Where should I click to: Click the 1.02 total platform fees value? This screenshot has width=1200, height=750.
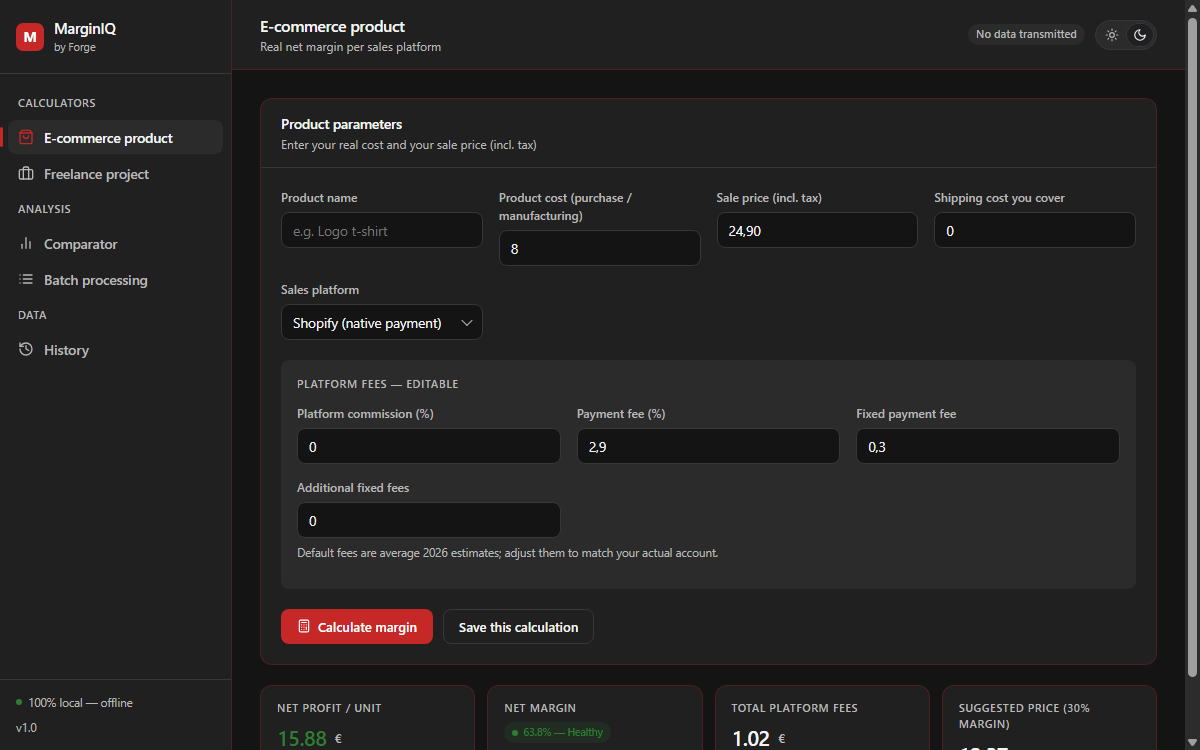click(751, 739)
